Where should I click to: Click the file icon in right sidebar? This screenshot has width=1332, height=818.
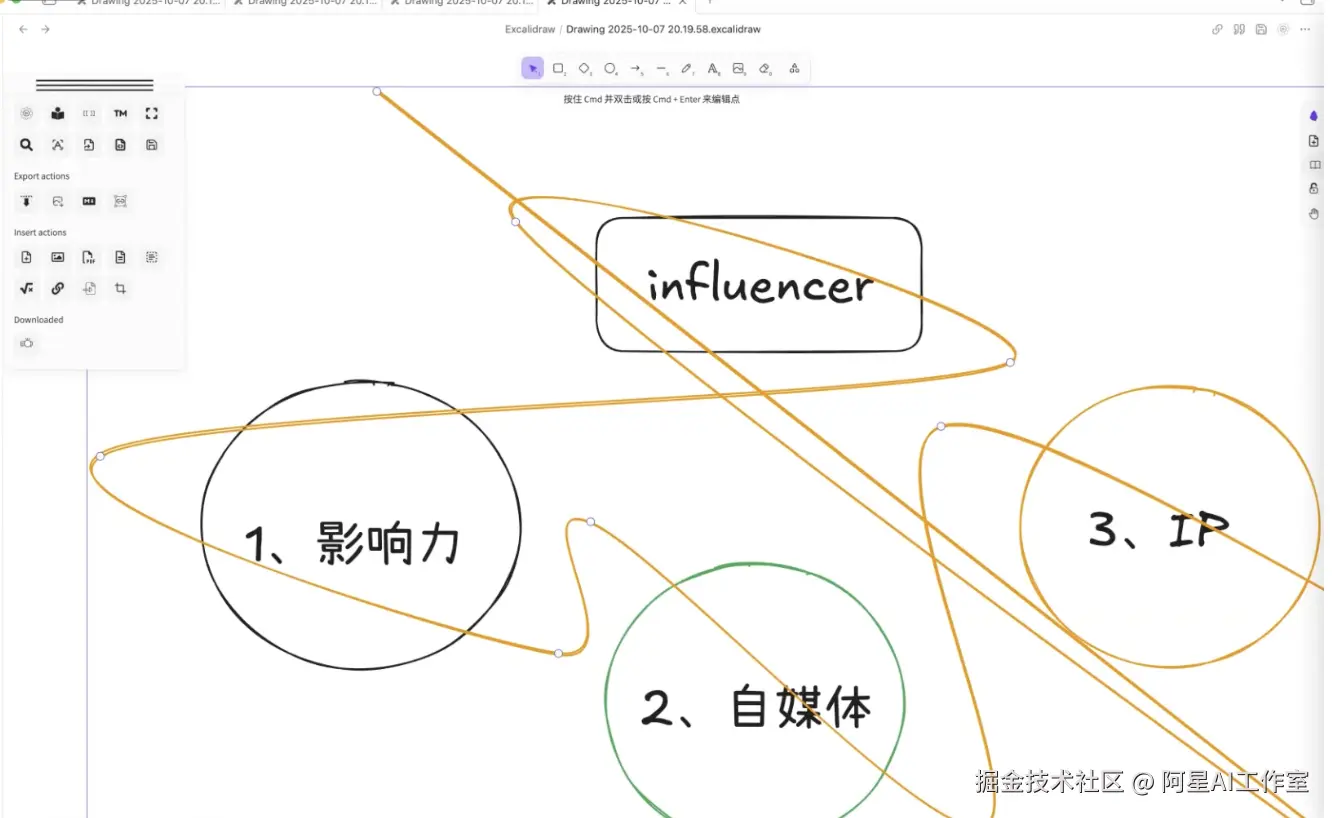[x=1314, y=141]
